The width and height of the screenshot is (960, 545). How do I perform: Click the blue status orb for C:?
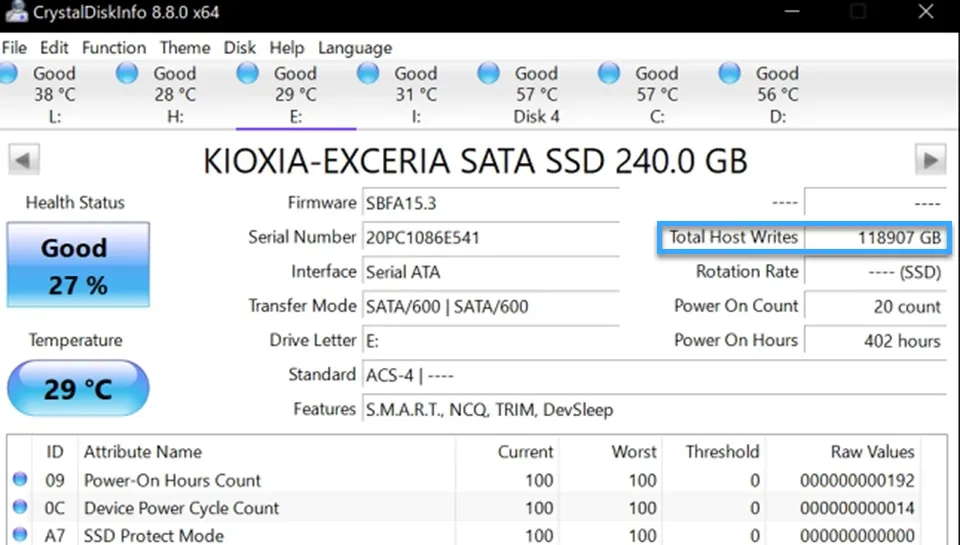click(x=609, y=73)
